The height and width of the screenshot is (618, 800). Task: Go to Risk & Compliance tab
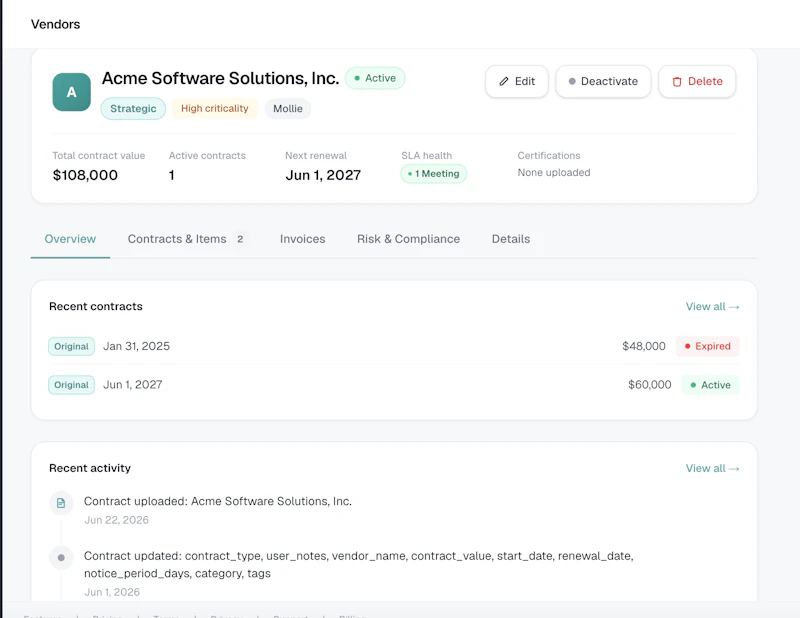[408, 239]
